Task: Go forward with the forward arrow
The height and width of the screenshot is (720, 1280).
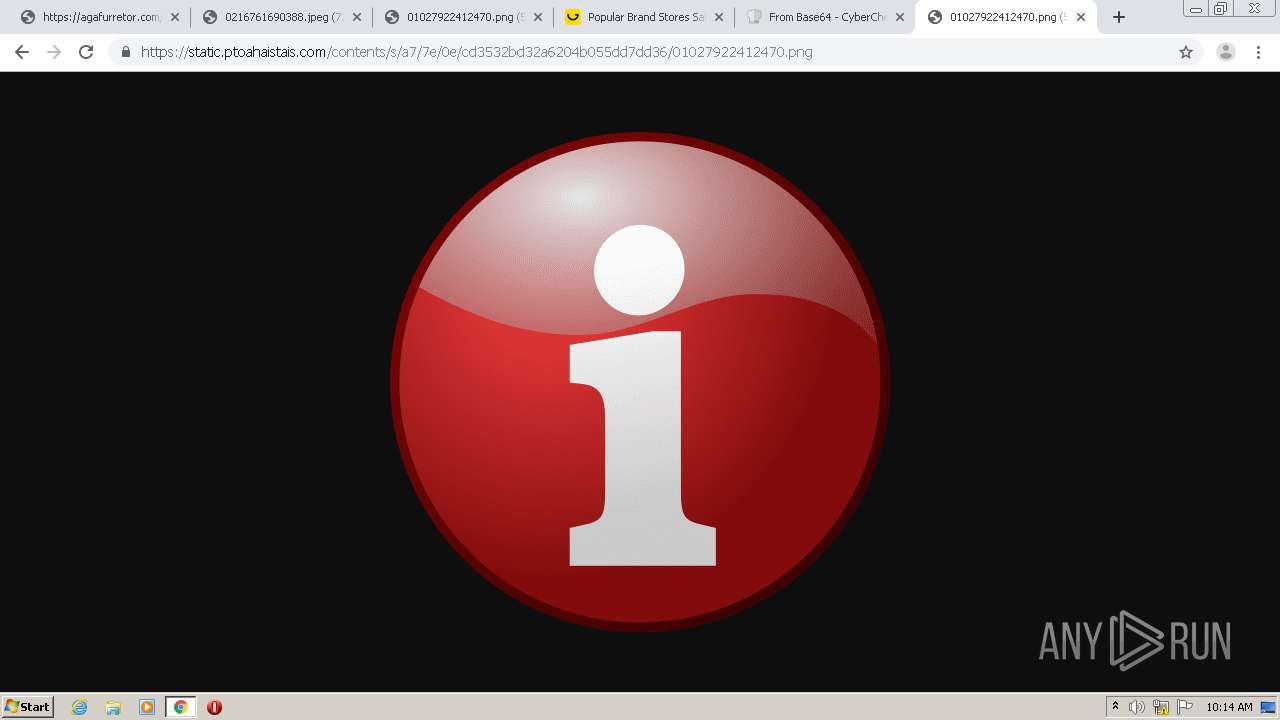Action: [x=54, y=52]
